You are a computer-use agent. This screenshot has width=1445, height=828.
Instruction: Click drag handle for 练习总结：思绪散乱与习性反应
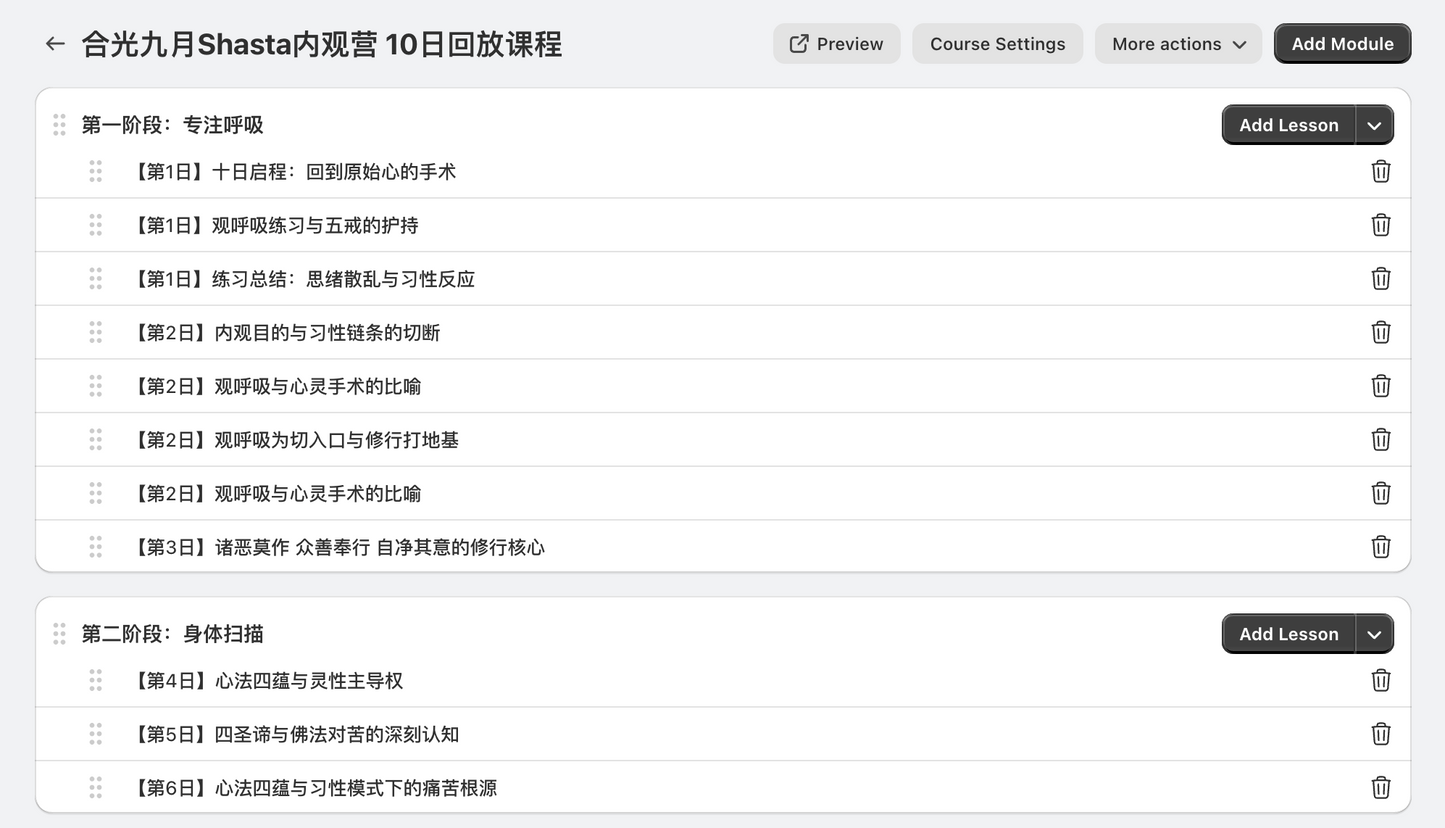[95, 278]
